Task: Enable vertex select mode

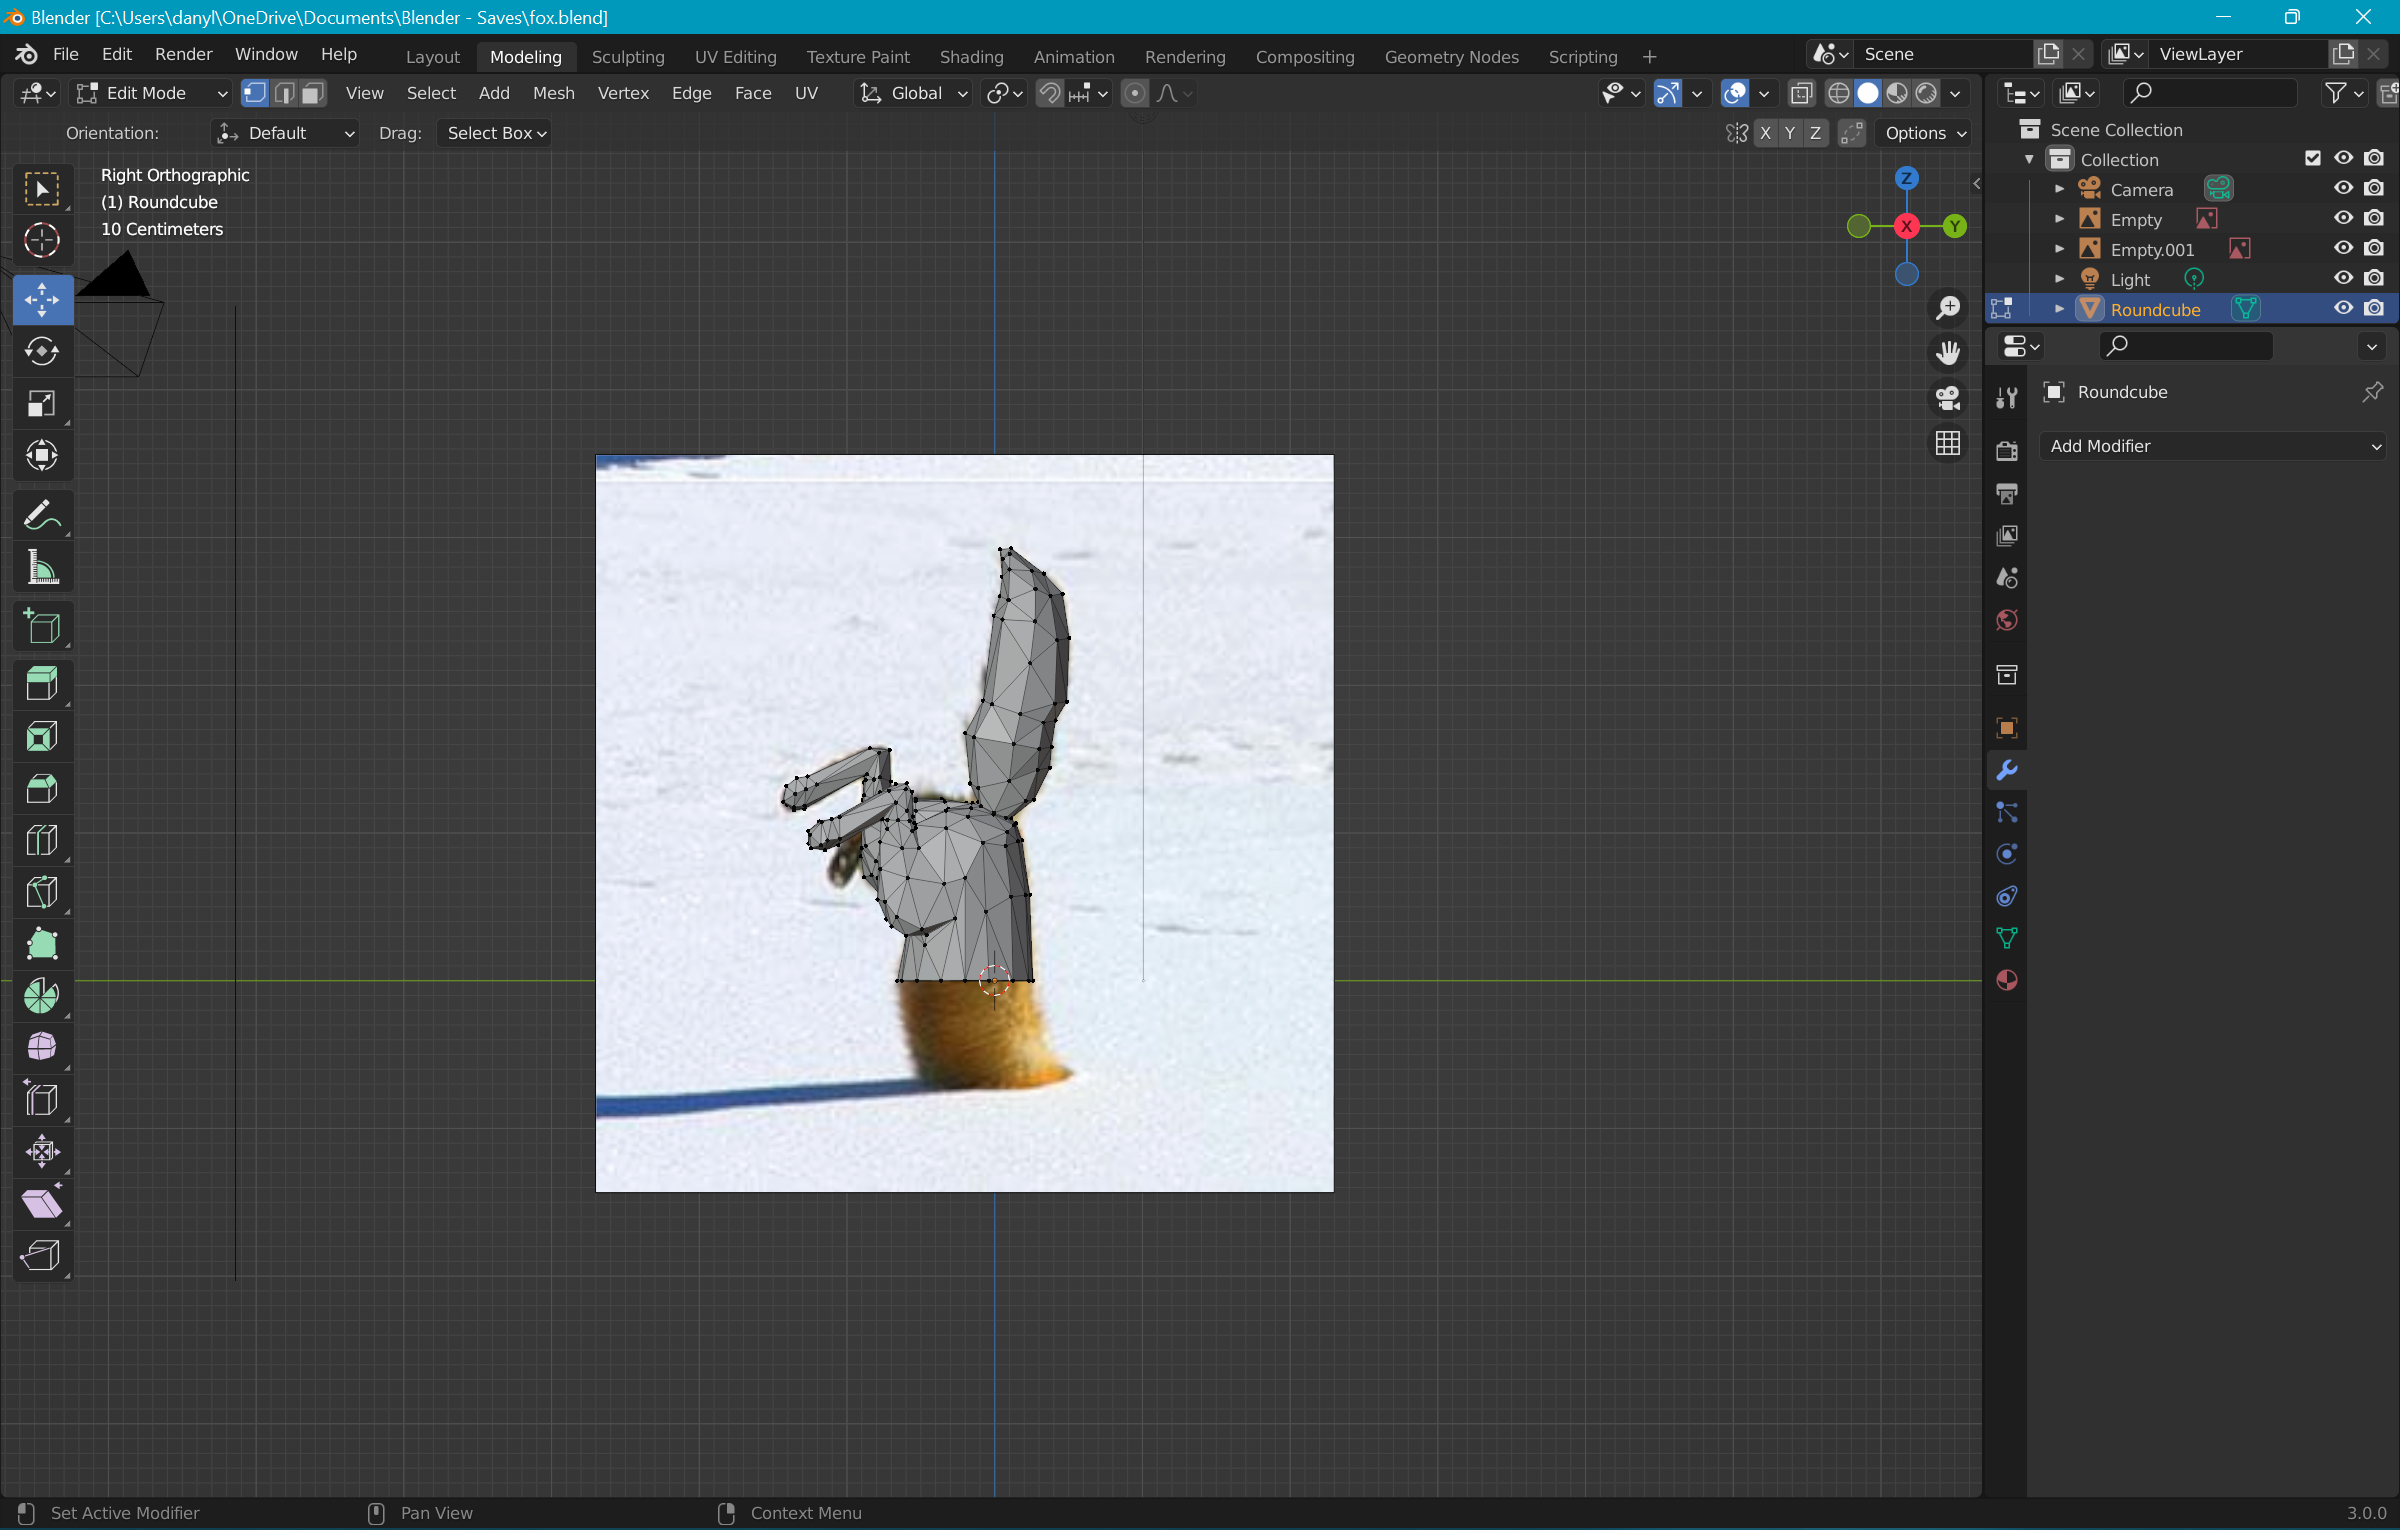Action: (x=255, y=93)
